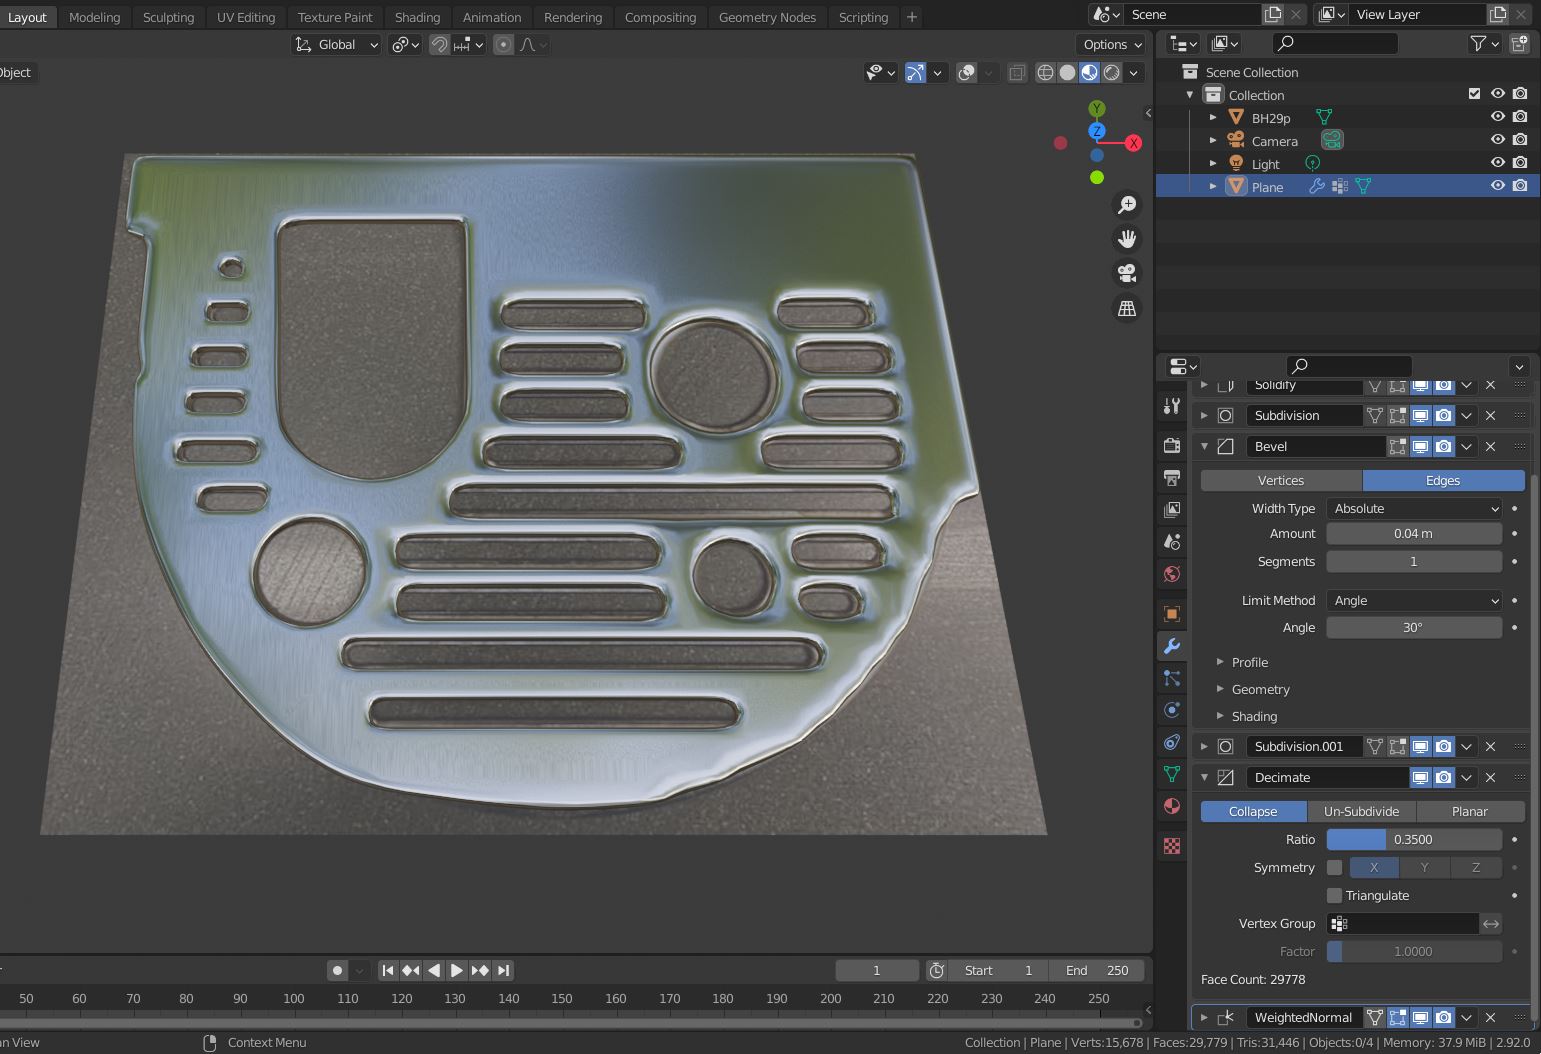Image resolution: width=1541 pixels, height=1054 pixels.
Task: Select rendered viewport shading
Action: [x=1112, y=72]
